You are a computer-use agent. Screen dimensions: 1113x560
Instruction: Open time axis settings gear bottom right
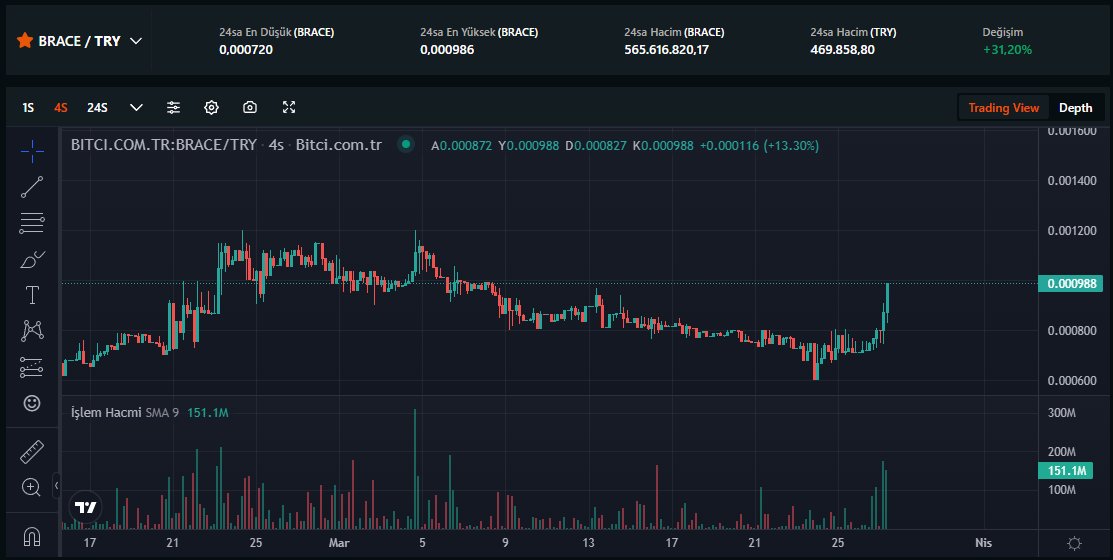(x=1075, y=544)
